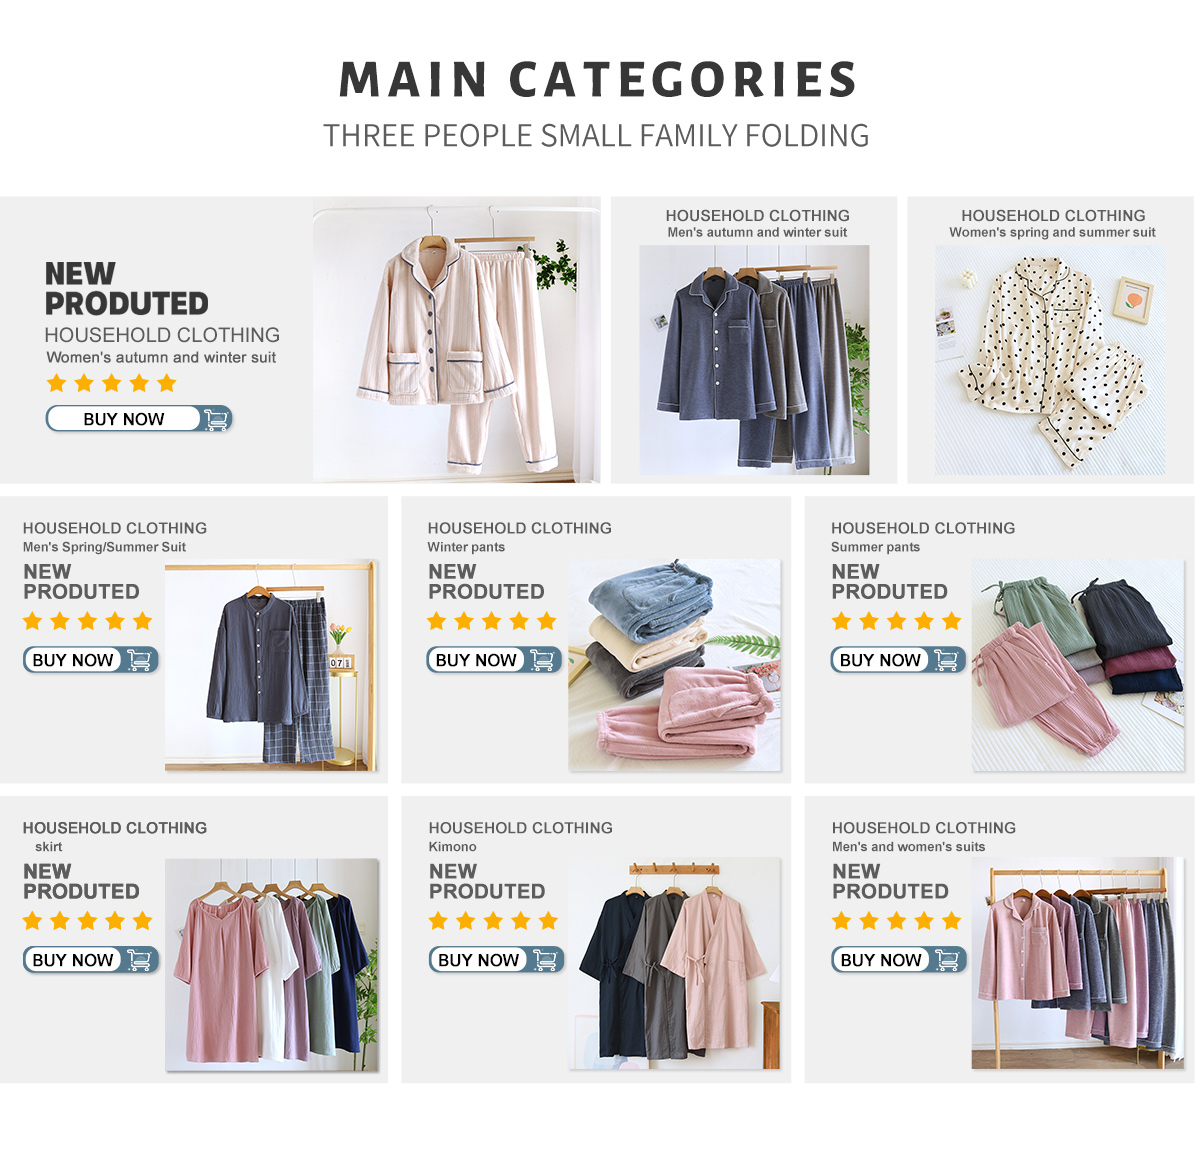Click the Men's Spring/Summer Suit title link
The width and height of the screenshot is (1200, 1151).
[104, 547]
